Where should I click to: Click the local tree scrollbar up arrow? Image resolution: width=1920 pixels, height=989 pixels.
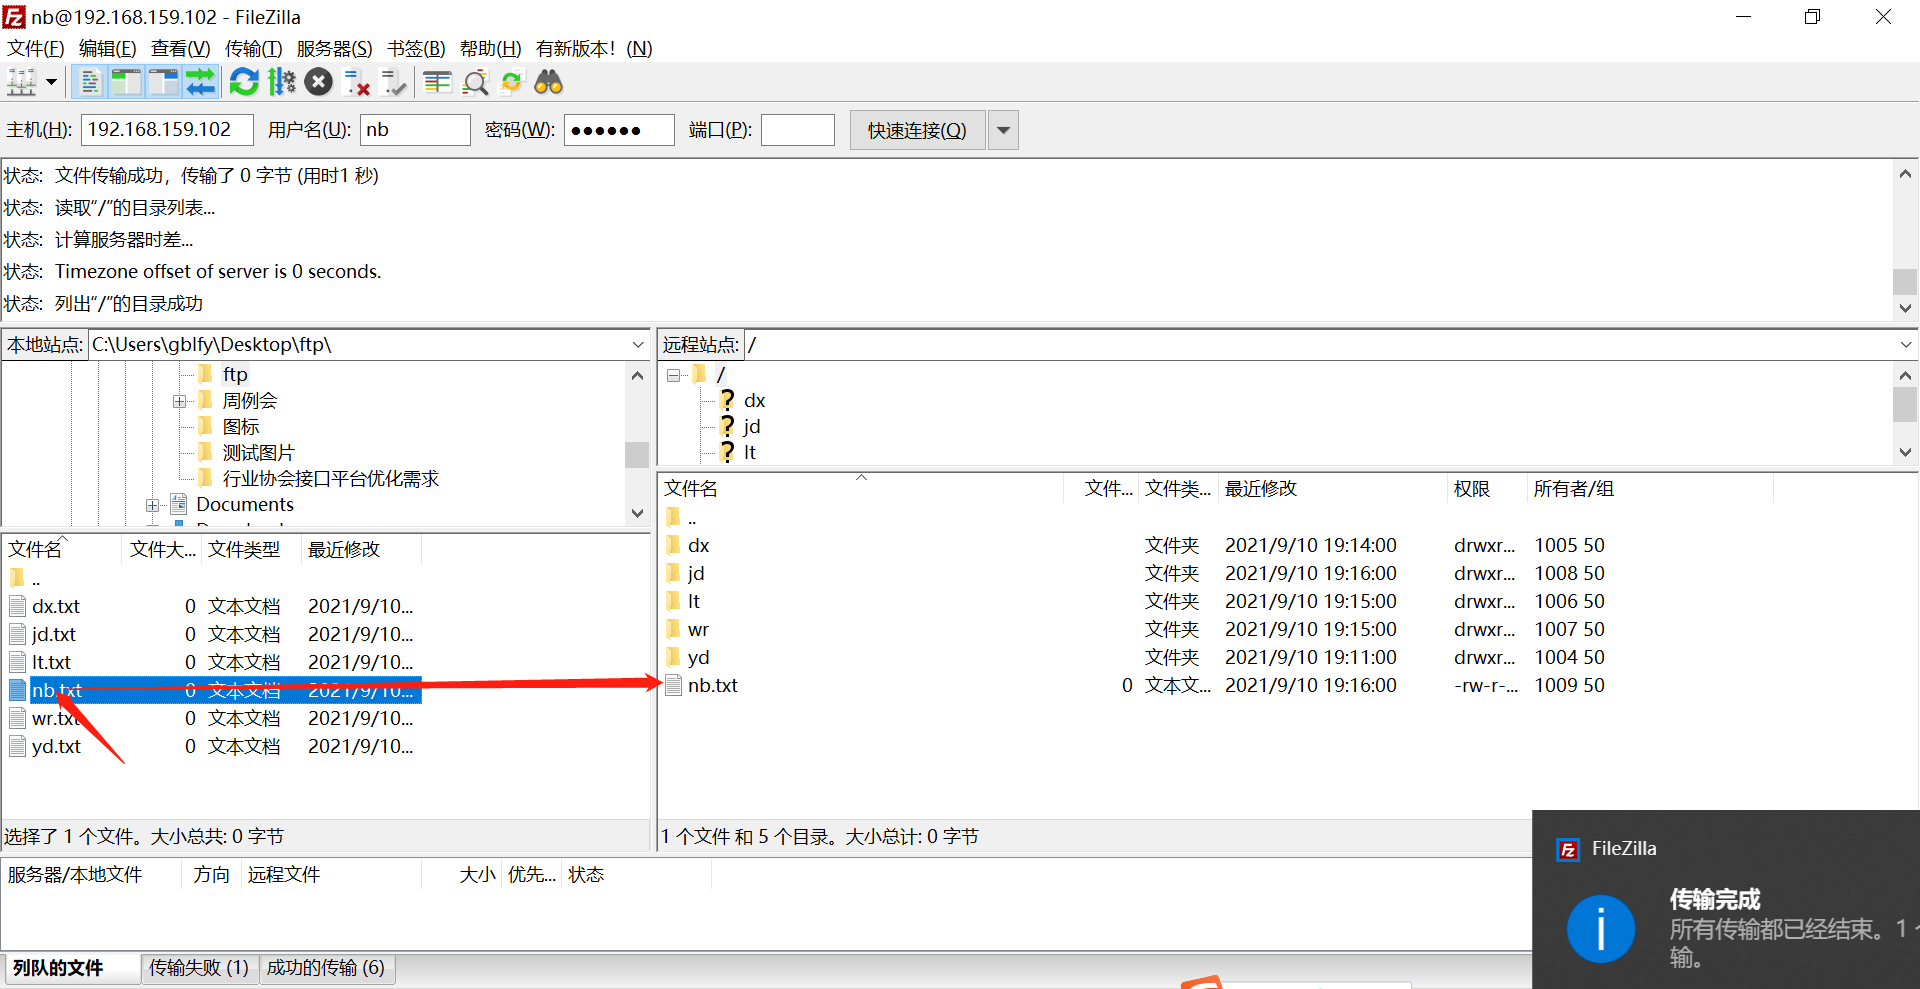(637, 375)
